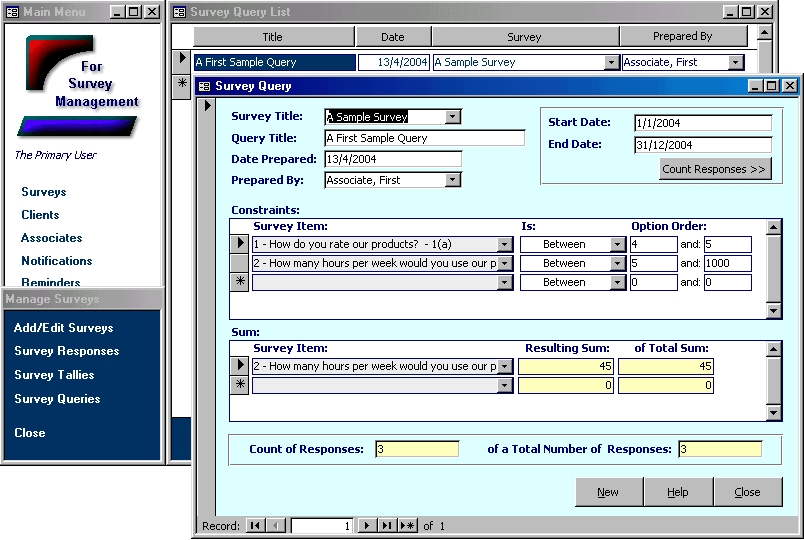The image size is (804, 540).
Task: Select row marker for first Sum item
Action: click(240, 367)
